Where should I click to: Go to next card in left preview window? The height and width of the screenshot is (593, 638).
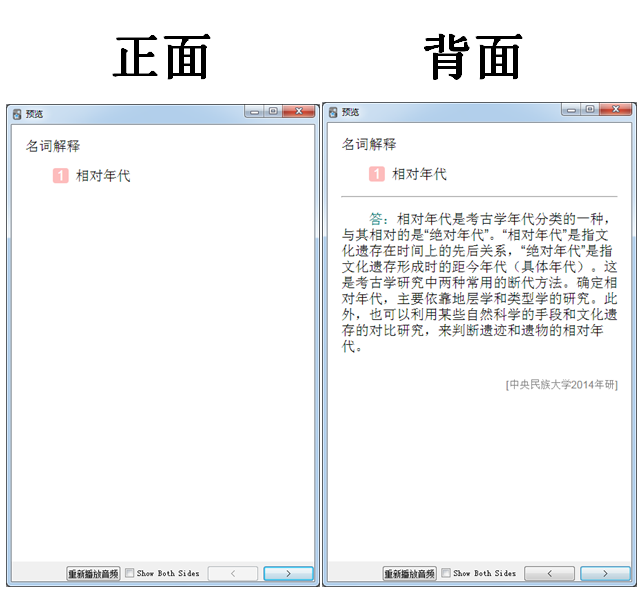(288, 573)
